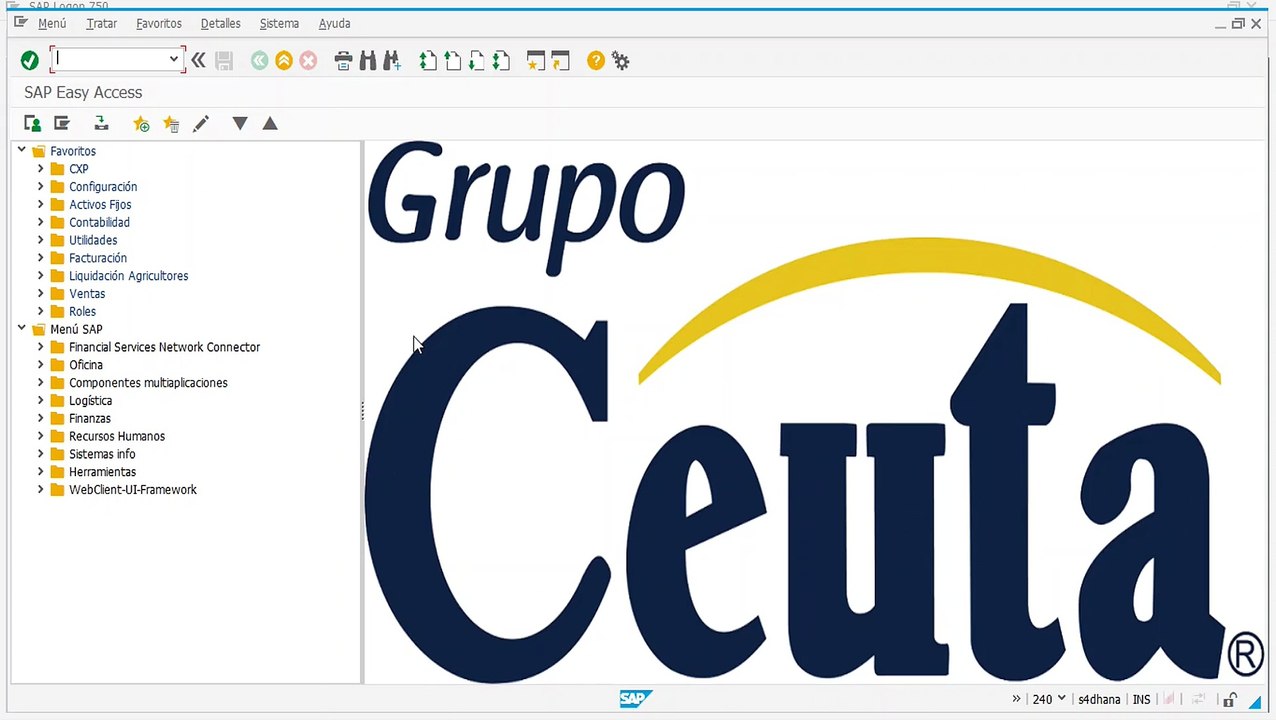Select the Sistemas info folder
Viewport: 1276px width, 720px height.
point(102,454)
